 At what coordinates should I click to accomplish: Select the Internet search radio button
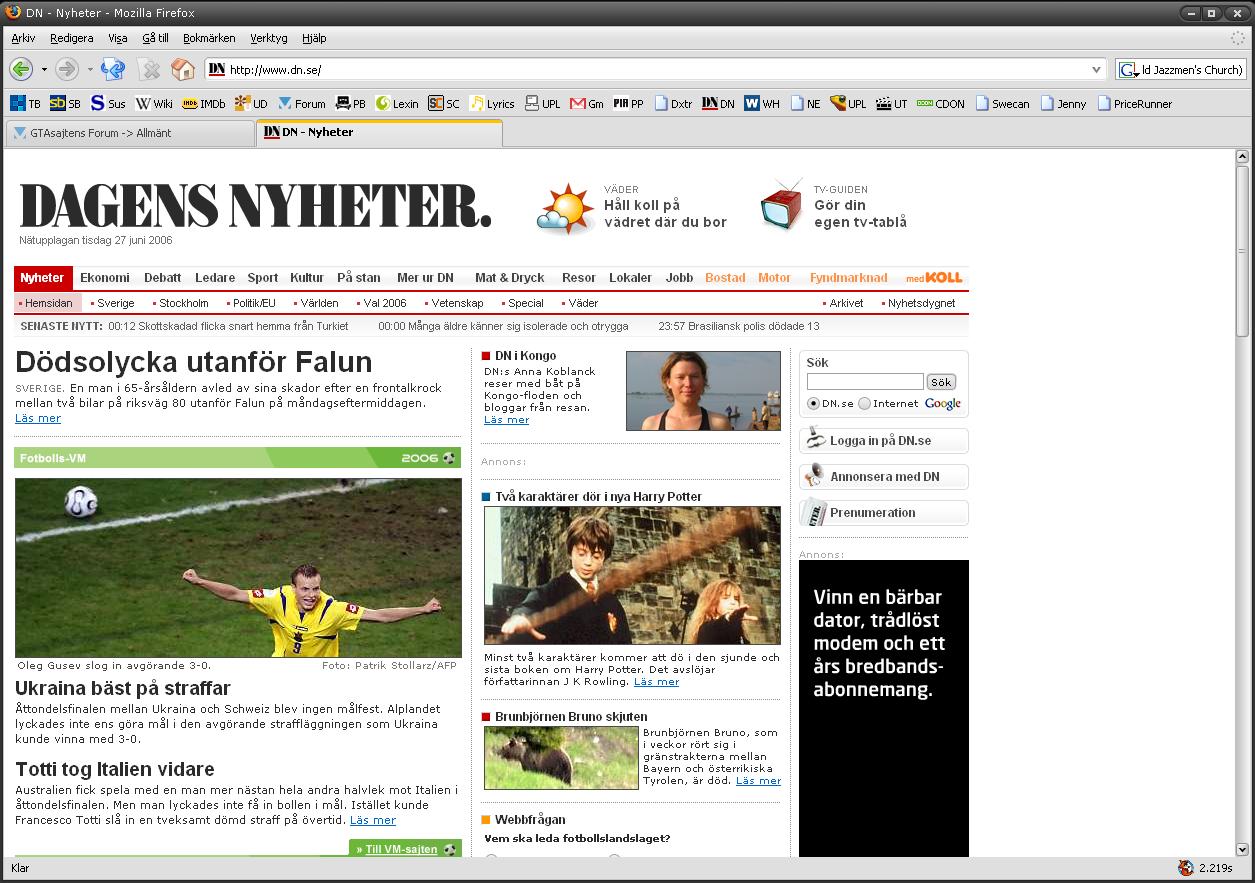pyautogui.click(x=864, y=403)
